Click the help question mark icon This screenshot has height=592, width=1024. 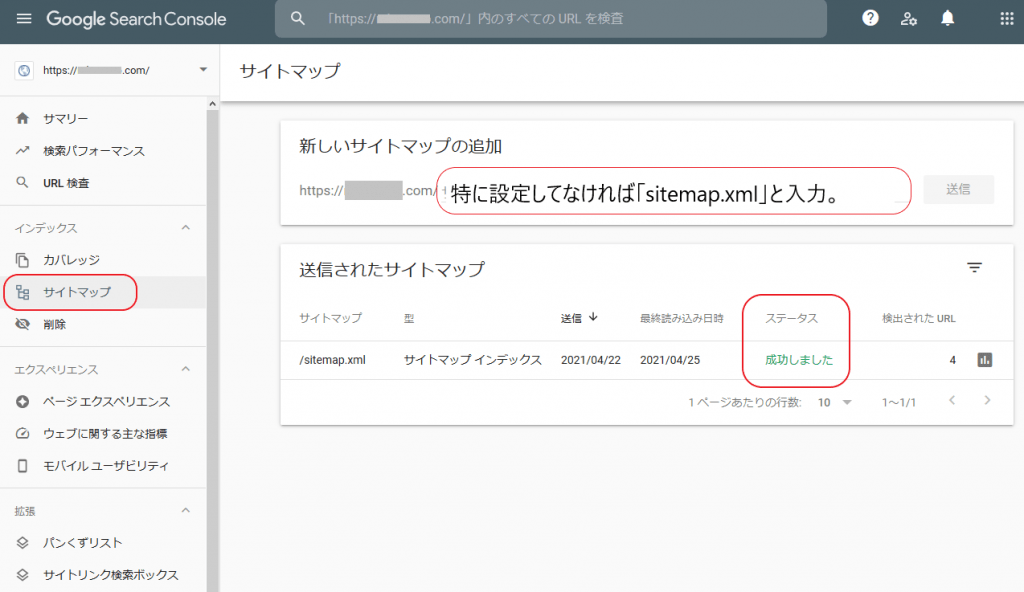click(870, 18)
